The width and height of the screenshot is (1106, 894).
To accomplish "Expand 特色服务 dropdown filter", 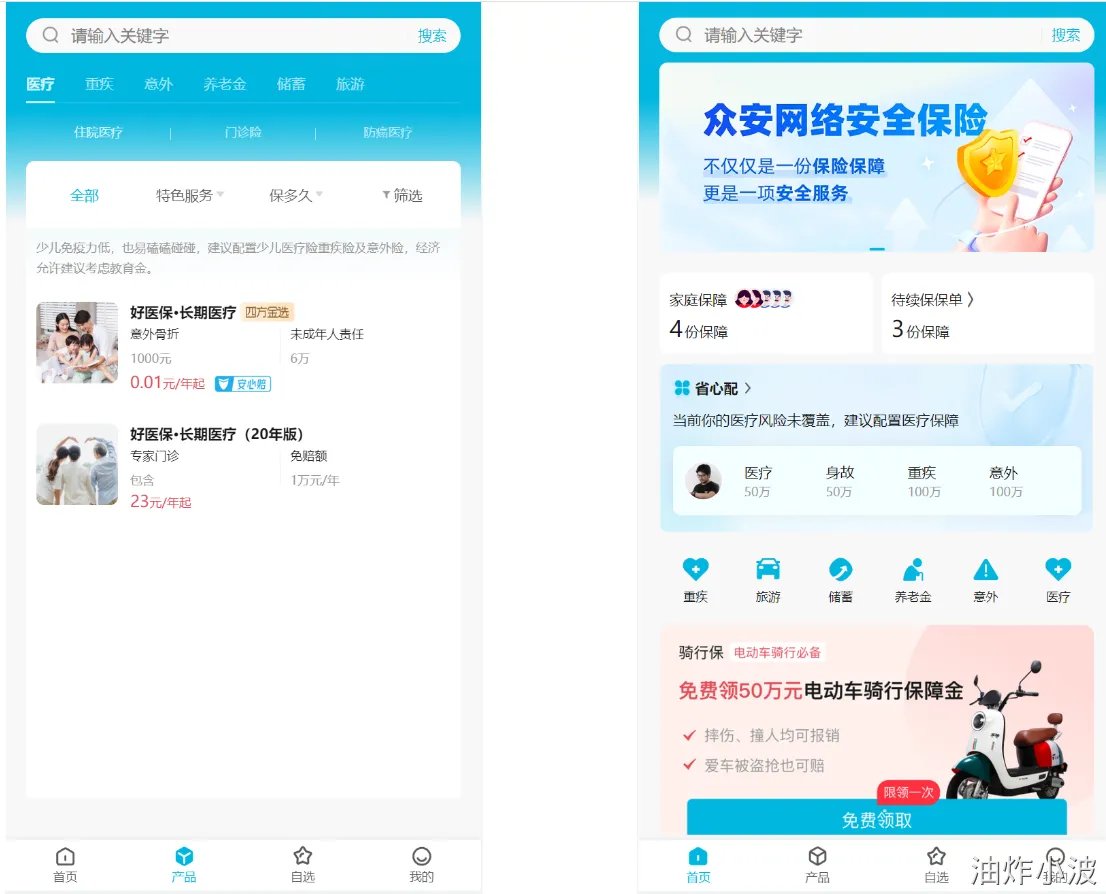I will coord(190,195).
